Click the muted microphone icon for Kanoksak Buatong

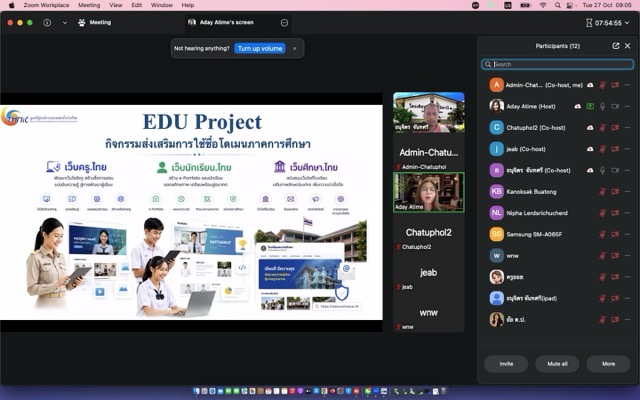602,191
